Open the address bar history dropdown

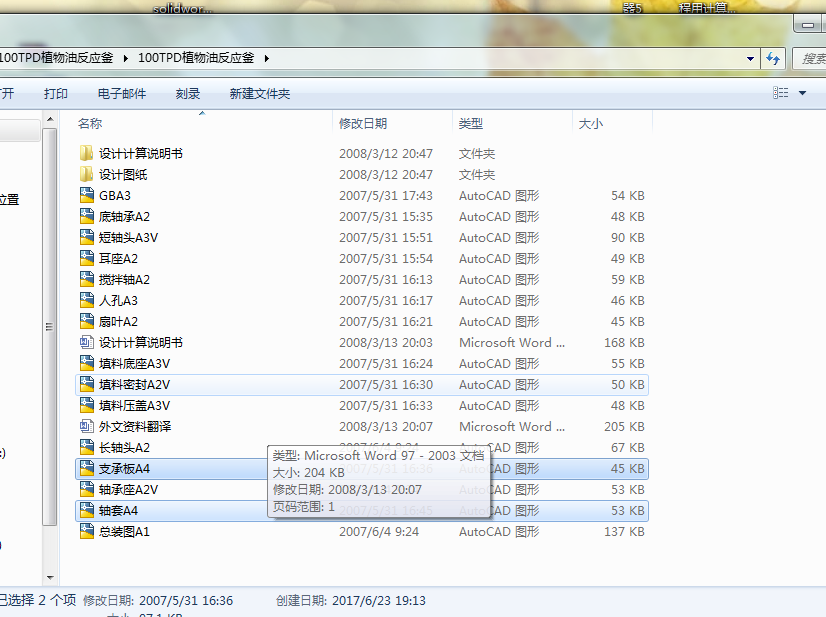pyautogui.click(x=751, y=58)
